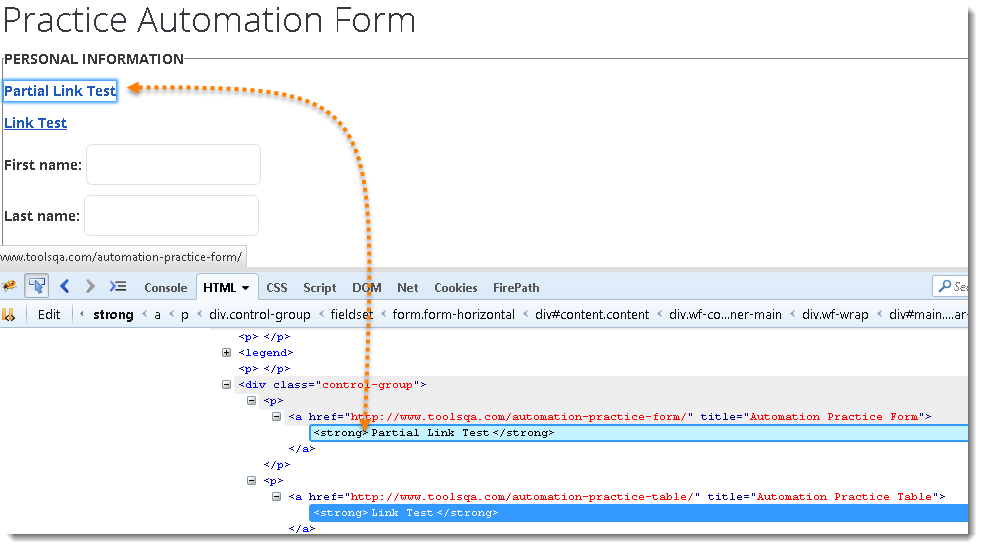The width and height of the screenshot is (983, 549).
Task: Switch to the CSS tab
Action: click(x=276, y=288)
